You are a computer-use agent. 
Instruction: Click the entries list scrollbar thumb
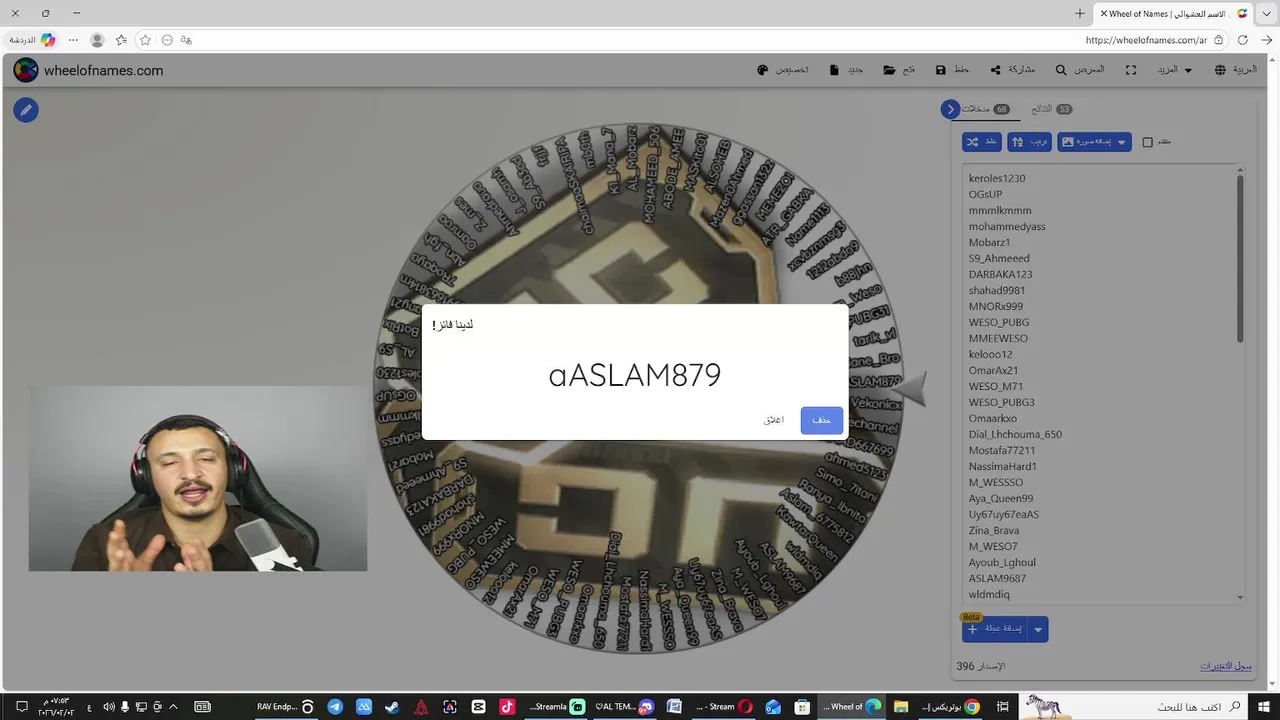pyautogui.click(x=1241, y=258)
